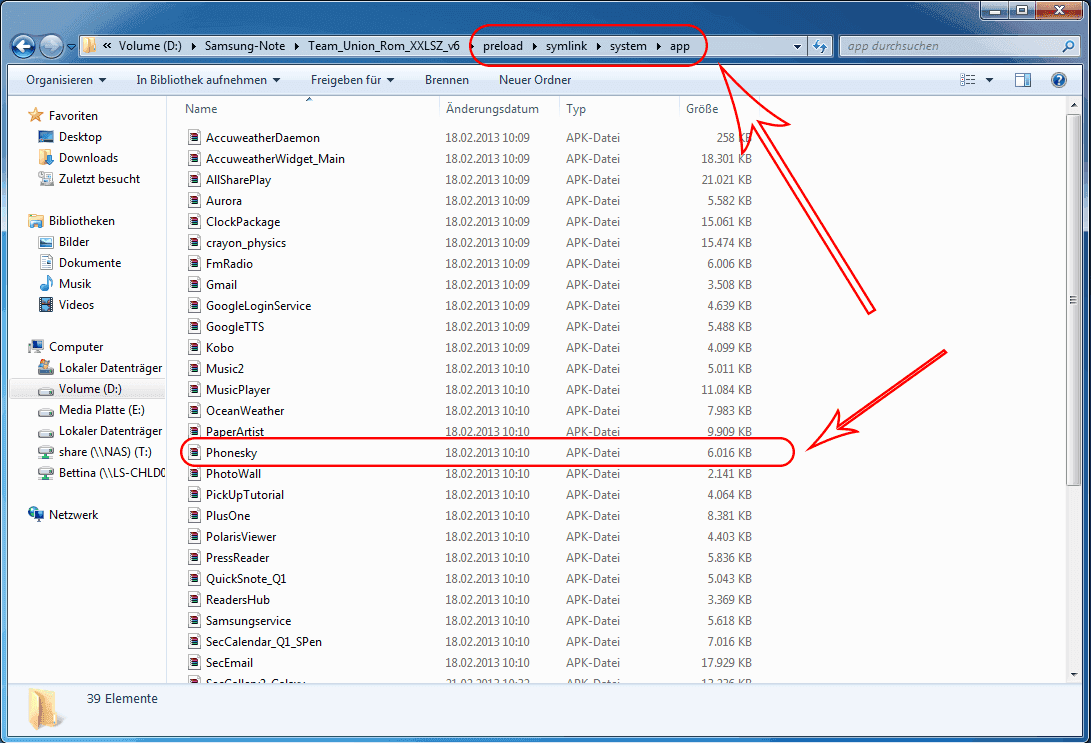Open the Downloads folder in Favoriten
This screenshot has height=743, width=1091.
(88, 158)
